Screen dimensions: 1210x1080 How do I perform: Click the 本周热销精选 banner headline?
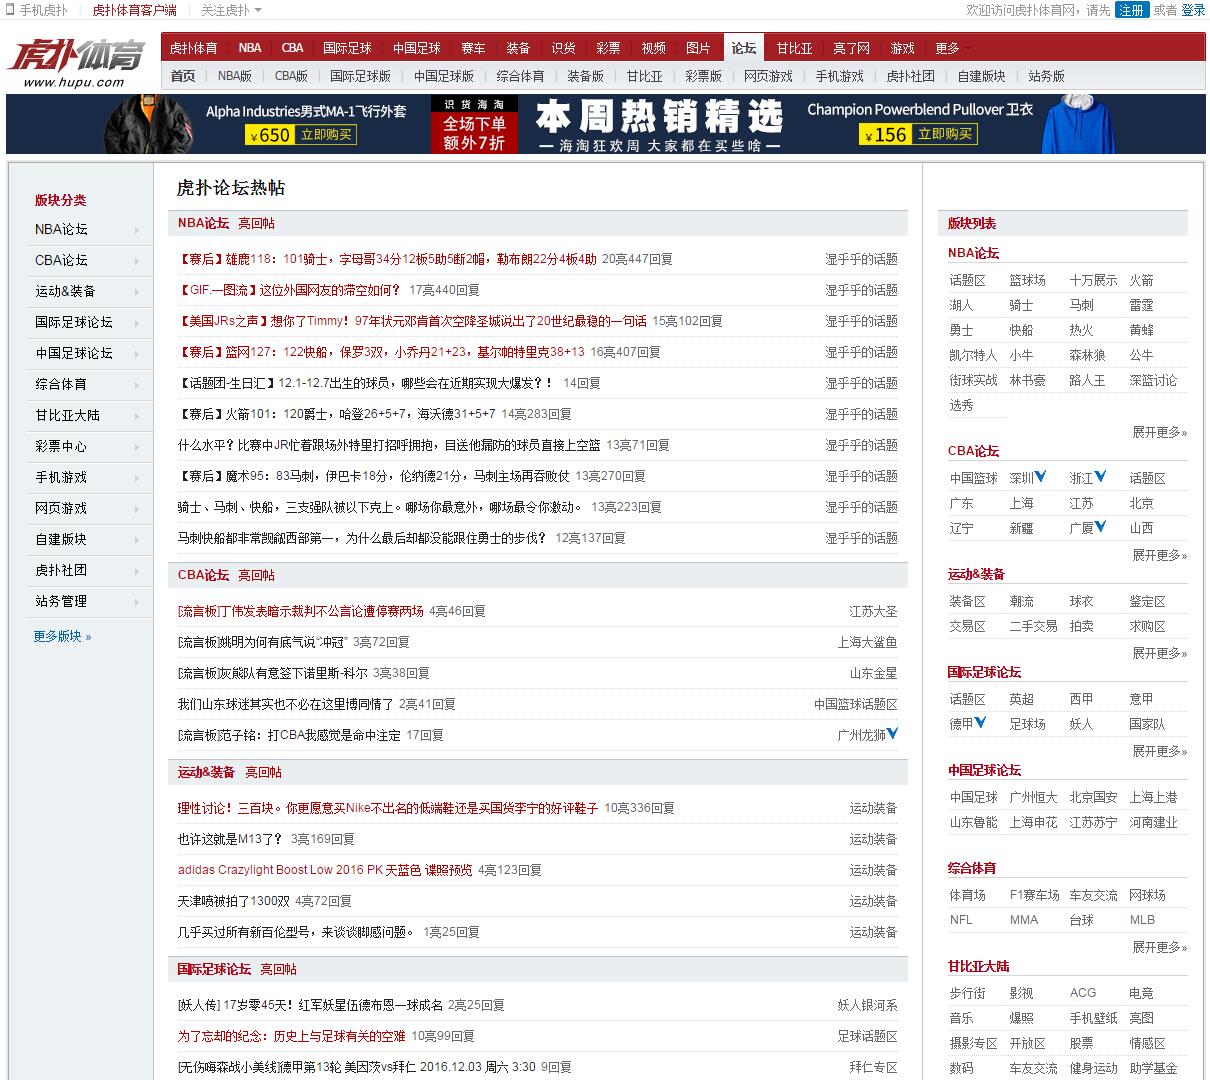pos(659,118)
